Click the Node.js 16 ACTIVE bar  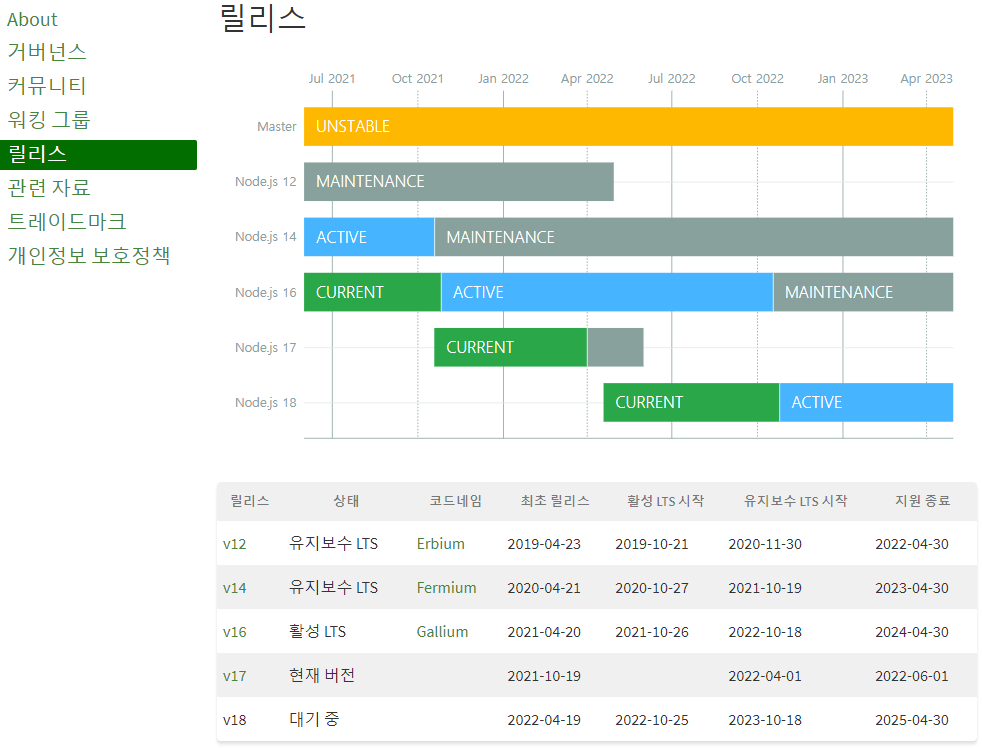coord(607,292)
